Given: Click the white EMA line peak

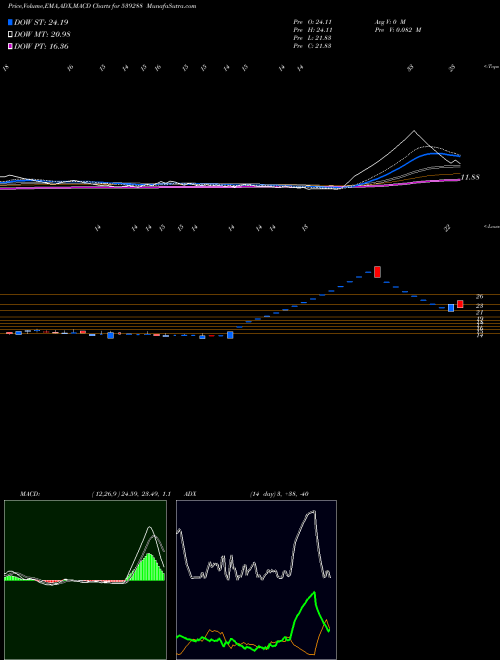Looking at the screenshot, I should pyautogui.click(x=414, y=131).
